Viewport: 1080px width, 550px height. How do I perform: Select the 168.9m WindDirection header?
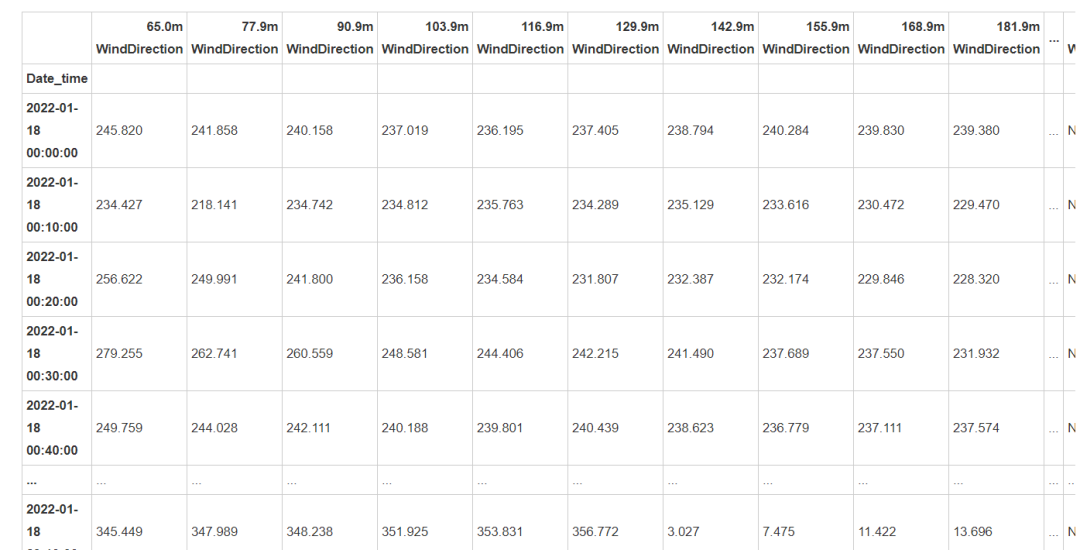tap(901, 38)
